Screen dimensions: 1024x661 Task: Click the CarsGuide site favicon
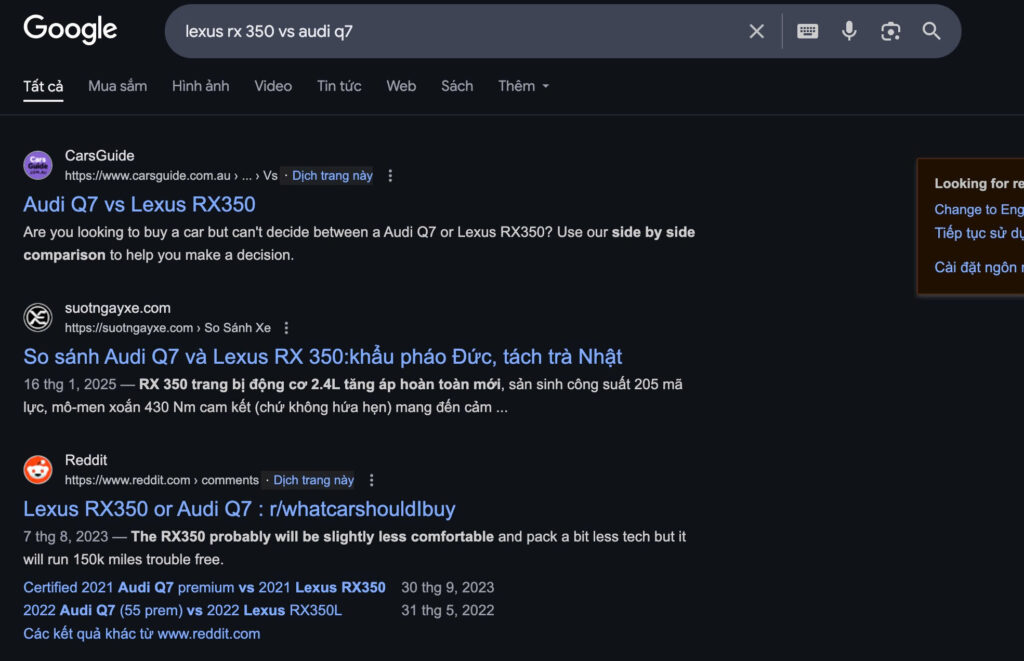click(38, 165)
